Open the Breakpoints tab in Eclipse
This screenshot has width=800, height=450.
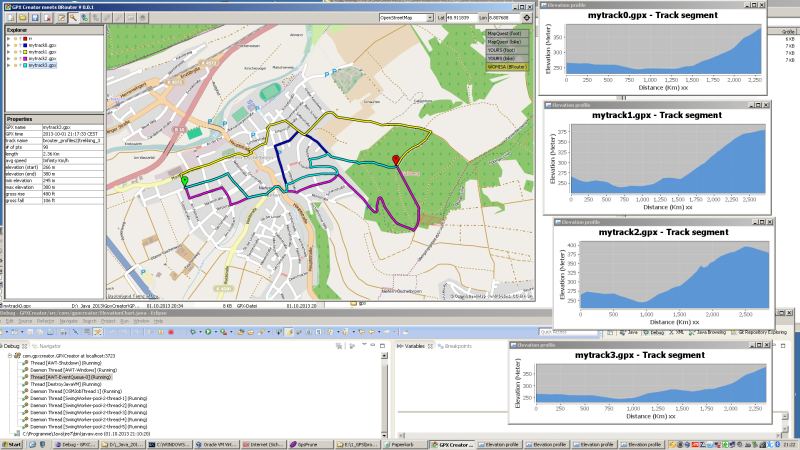point(457,346)
